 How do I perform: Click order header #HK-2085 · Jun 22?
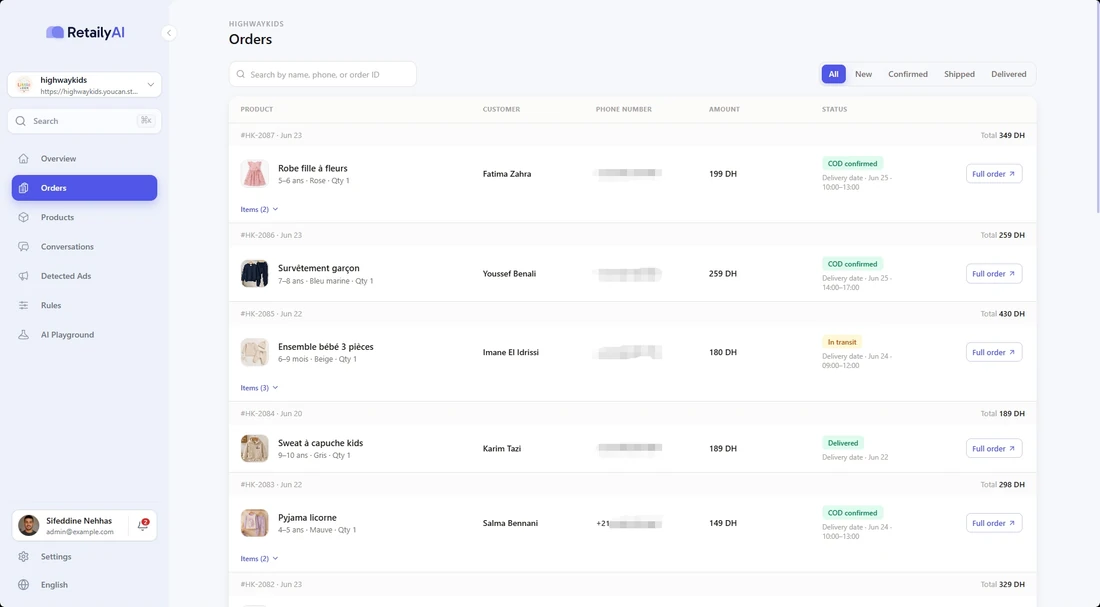pos(271,314)
